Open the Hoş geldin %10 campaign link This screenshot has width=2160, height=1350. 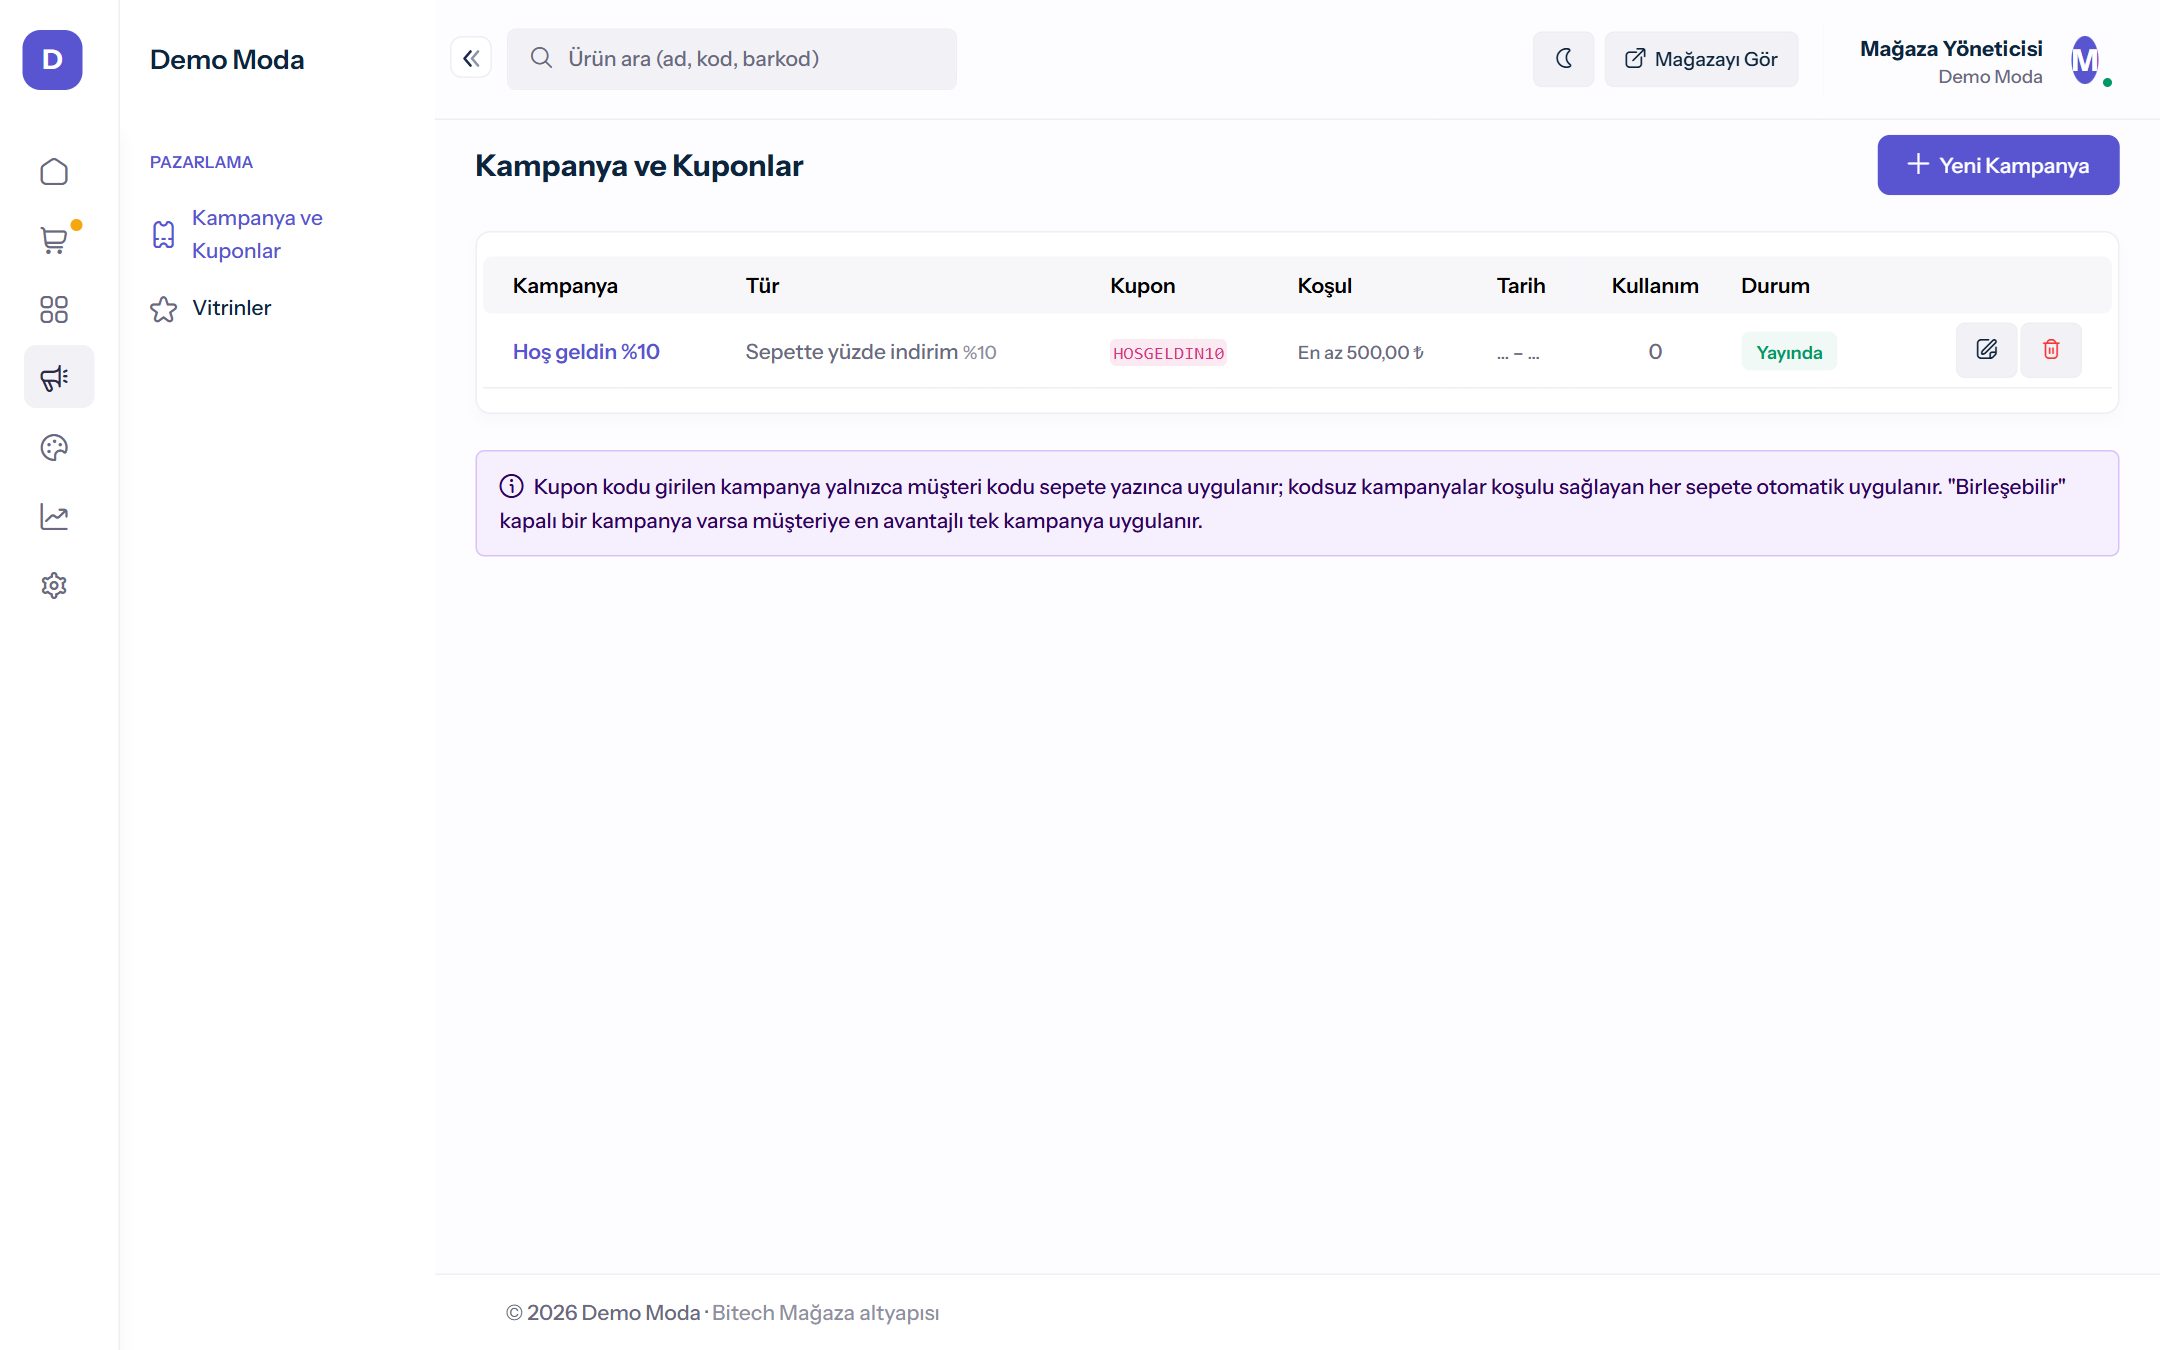[x=586, y=352]
